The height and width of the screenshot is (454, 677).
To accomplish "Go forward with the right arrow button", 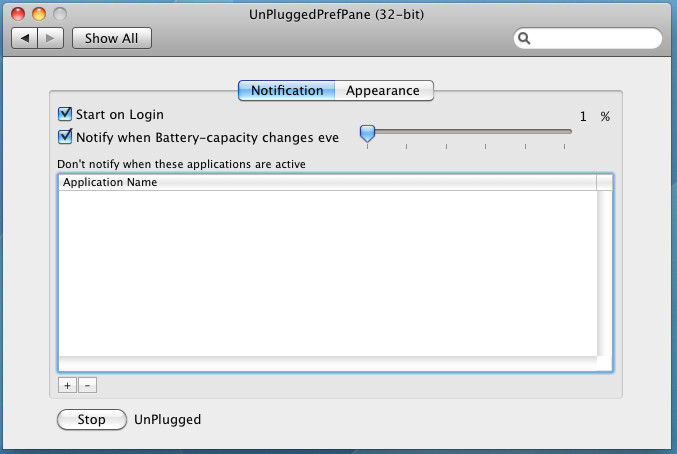I will tap(51, 38).
